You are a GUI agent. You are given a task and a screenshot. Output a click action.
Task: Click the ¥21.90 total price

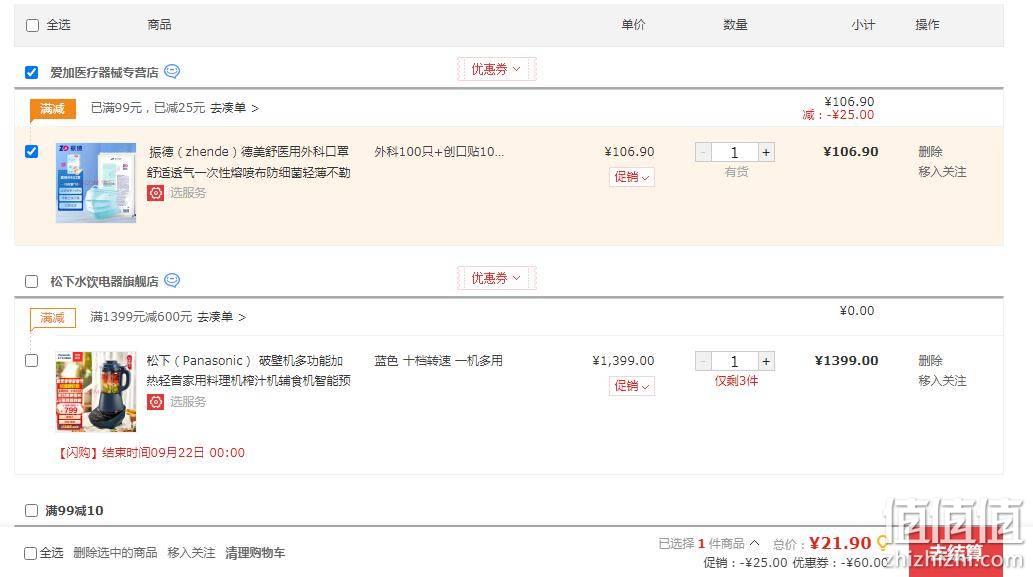(840, 543)
